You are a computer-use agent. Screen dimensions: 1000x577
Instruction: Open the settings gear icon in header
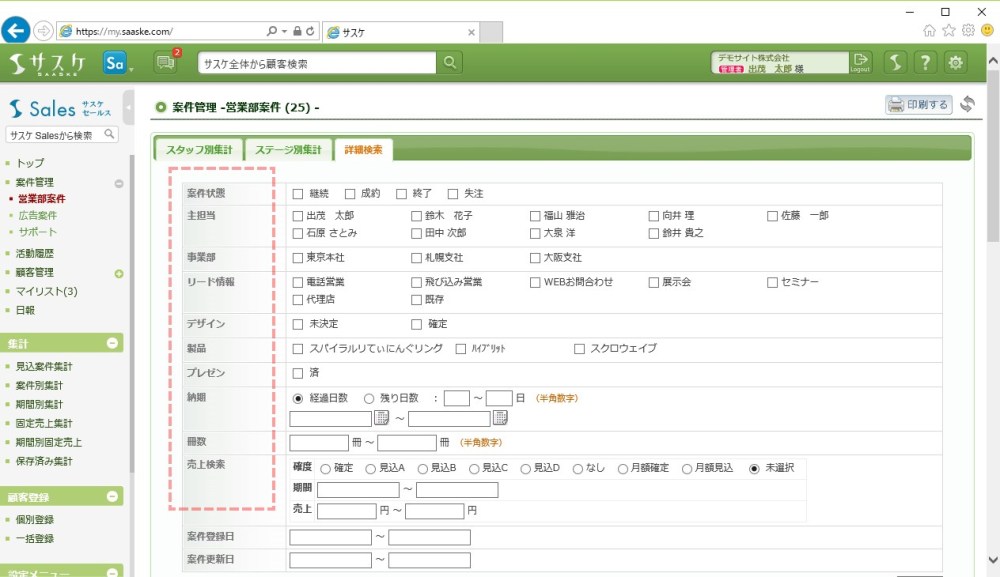[957, 63]
